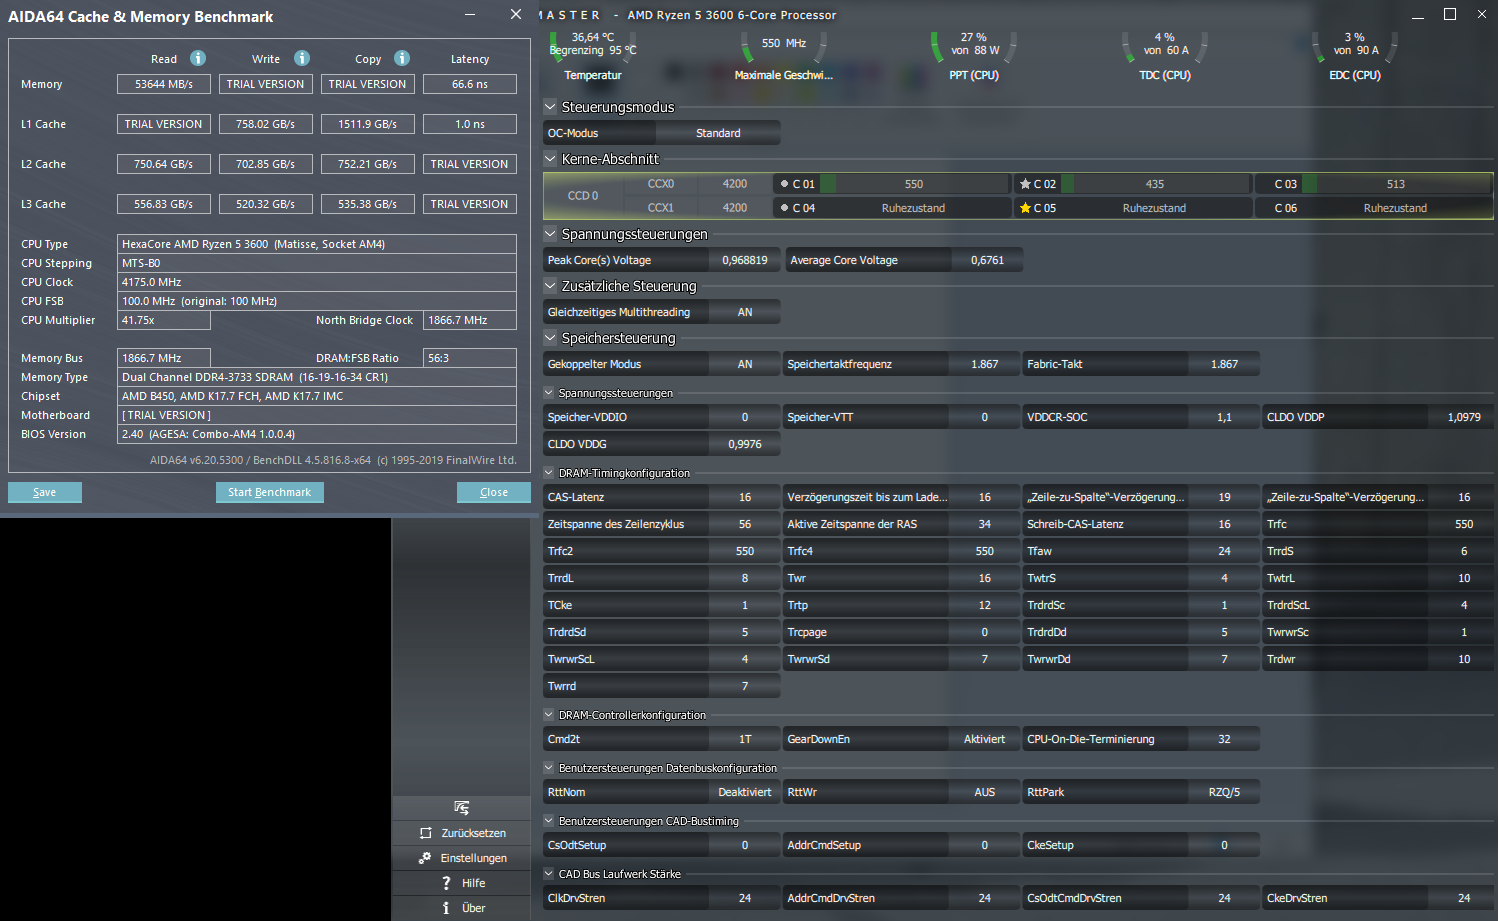Click the RttNom Deaktiviert value
This screenshot has height=921, width=1499.
[x=745, y=792]
